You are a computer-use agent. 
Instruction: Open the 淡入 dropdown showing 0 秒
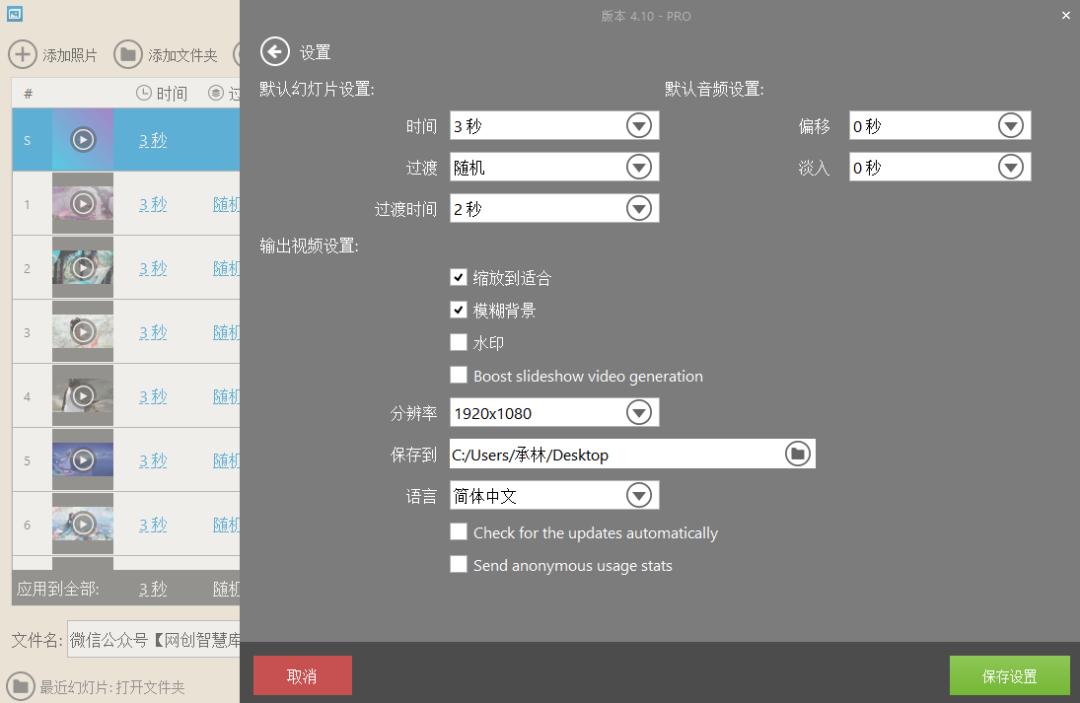pos(939,167)
